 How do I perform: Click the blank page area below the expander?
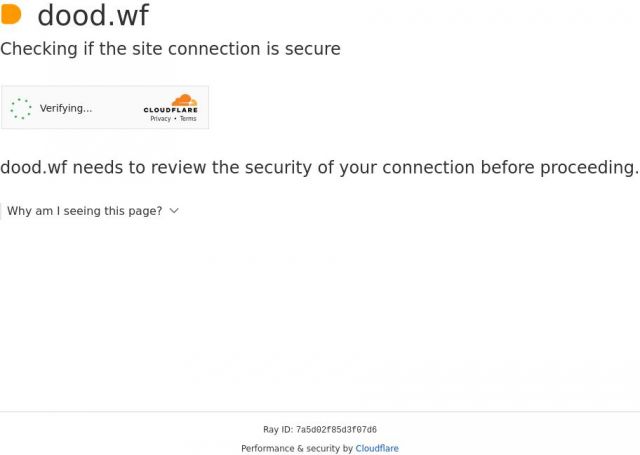tap(320, 310)
